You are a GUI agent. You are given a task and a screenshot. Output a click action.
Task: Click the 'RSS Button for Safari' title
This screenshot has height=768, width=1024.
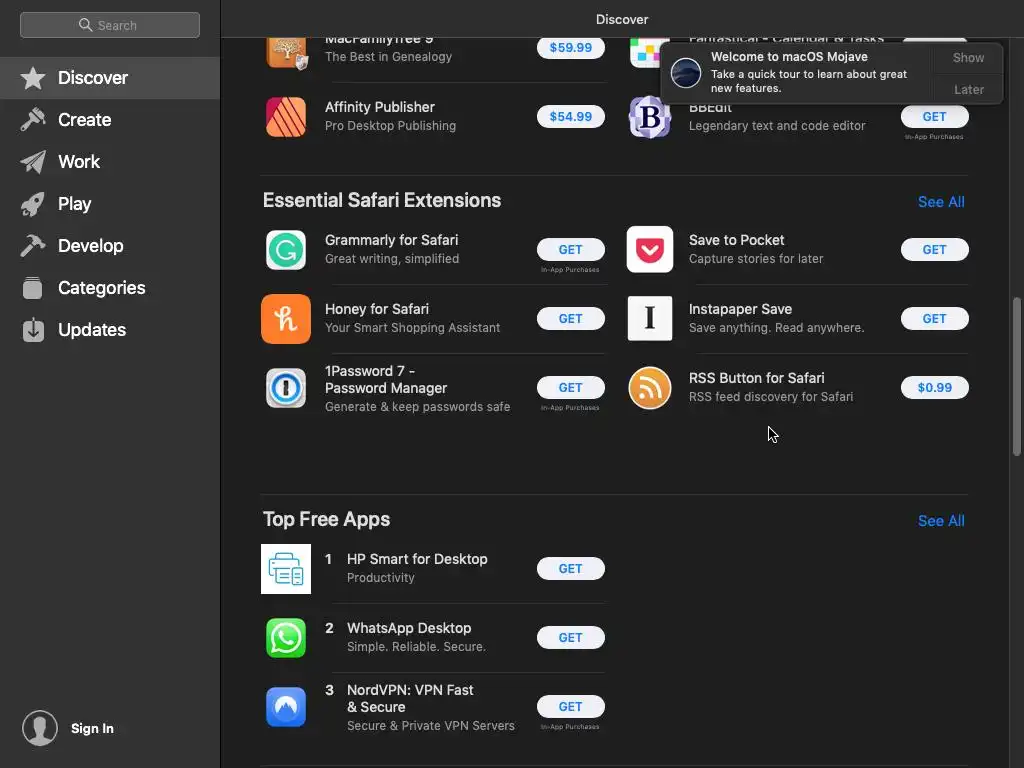click(x=756, y=378)
